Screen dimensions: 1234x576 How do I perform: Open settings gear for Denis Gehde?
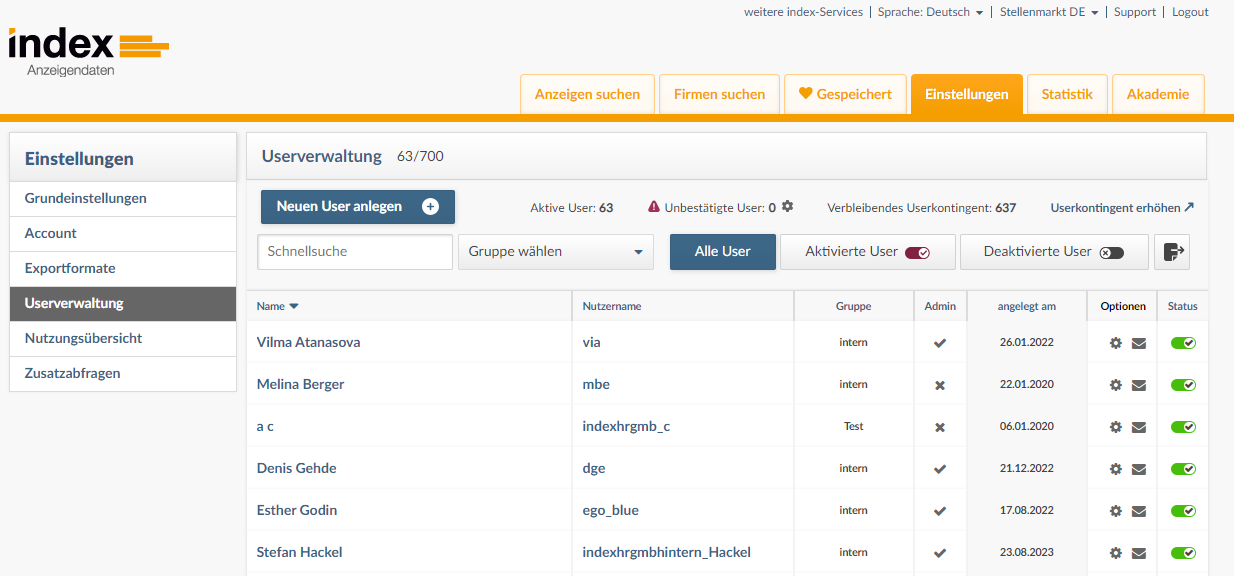click(1115, 468)
